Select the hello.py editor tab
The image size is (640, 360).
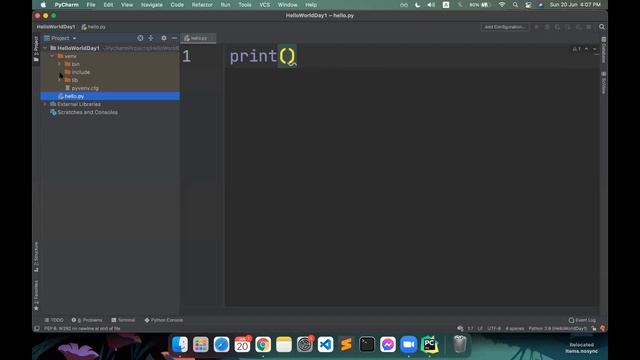point(198,38)
